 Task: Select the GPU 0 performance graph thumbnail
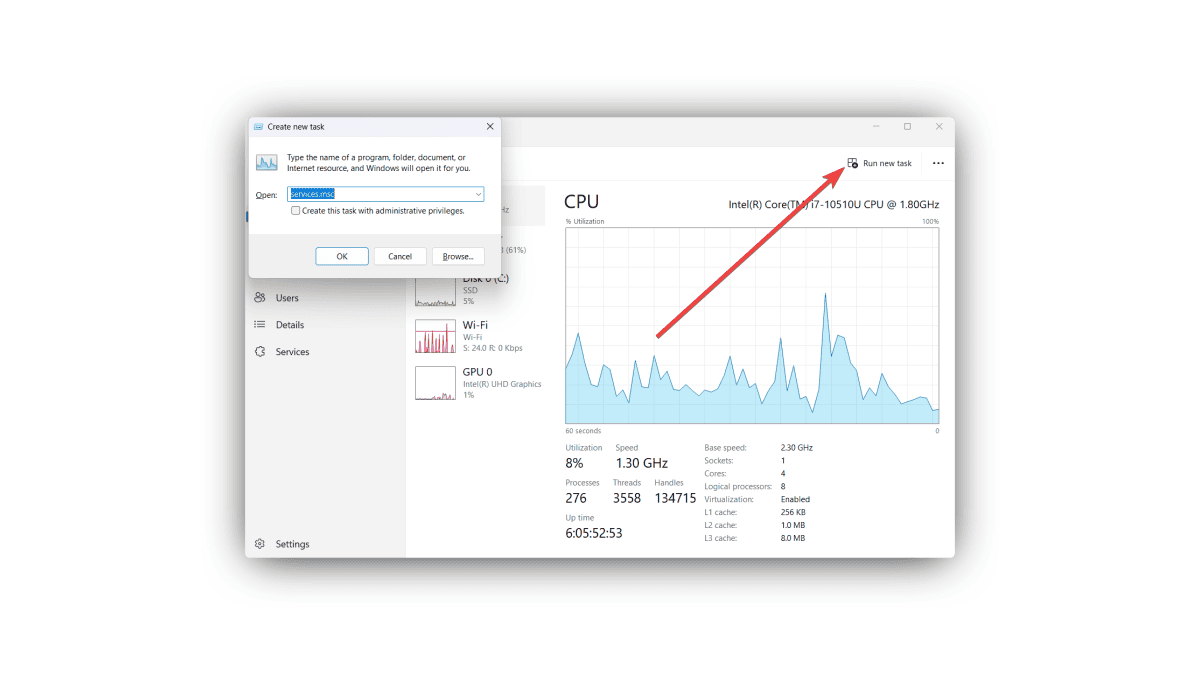click(x=435, y=384)
